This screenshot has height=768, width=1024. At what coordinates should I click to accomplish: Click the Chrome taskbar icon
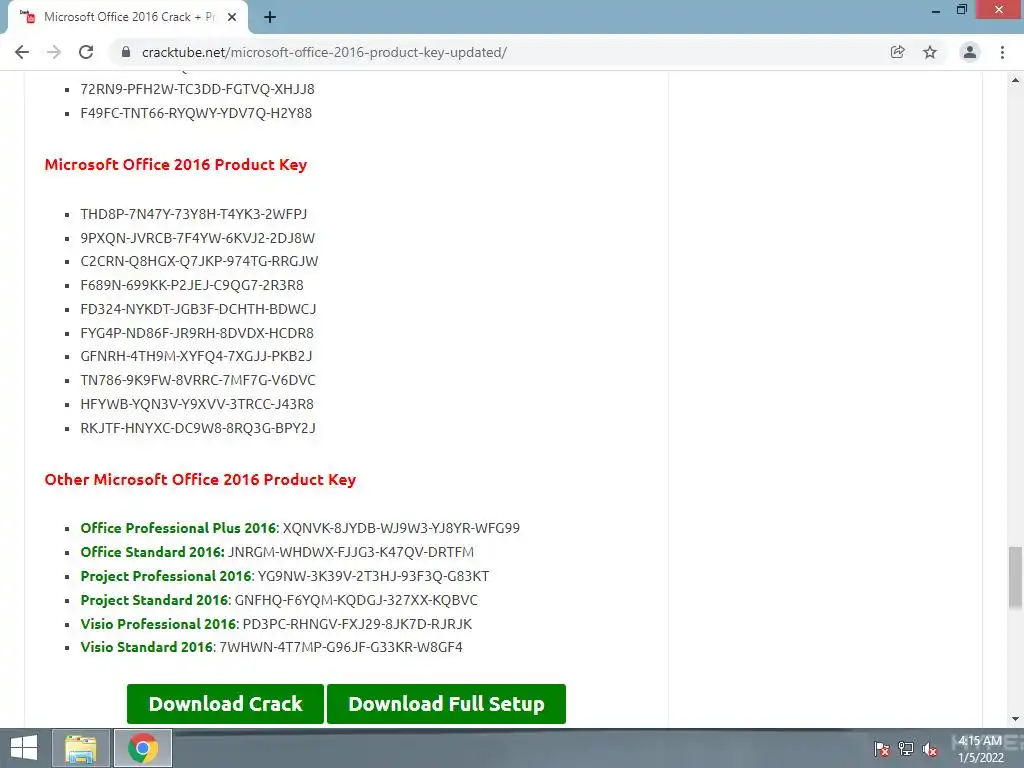click(x=143, y=748)
